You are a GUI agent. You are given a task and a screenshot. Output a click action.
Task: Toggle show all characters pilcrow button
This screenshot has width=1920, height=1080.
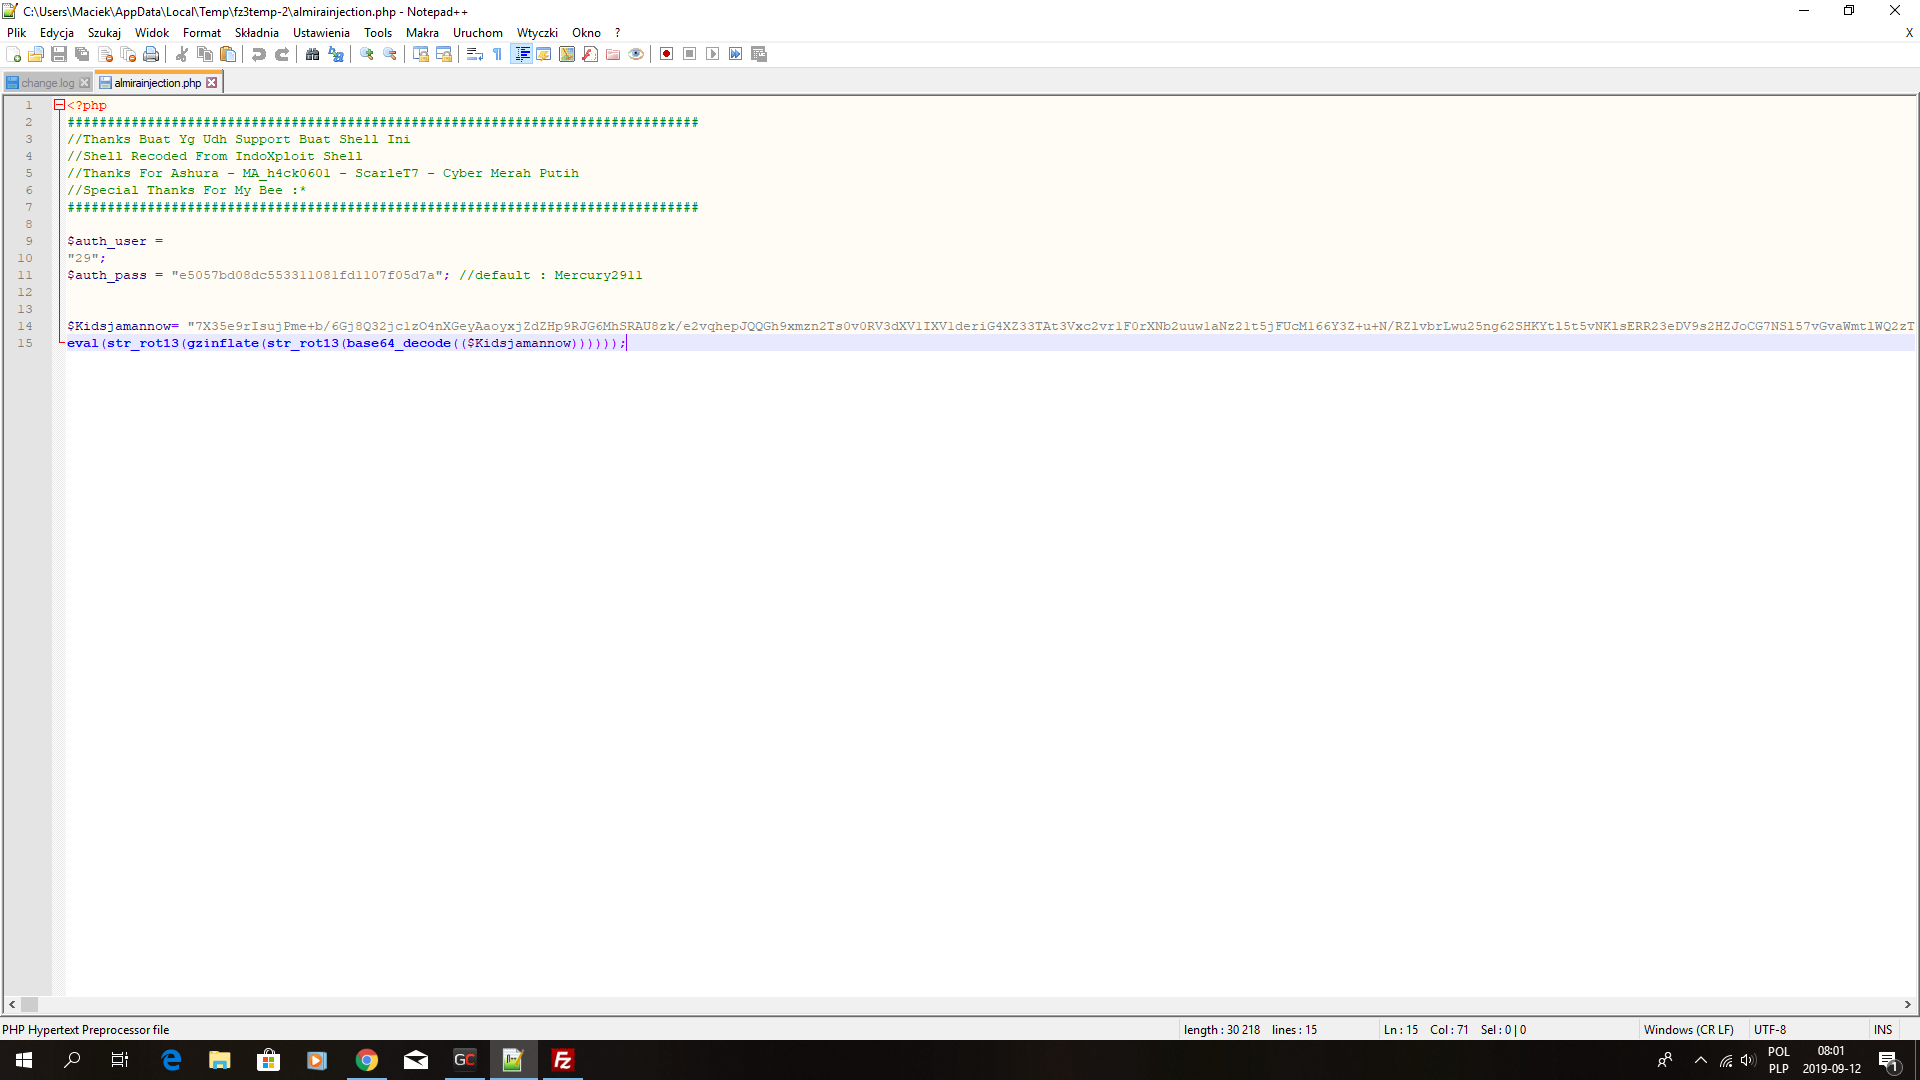click(497, 54)
